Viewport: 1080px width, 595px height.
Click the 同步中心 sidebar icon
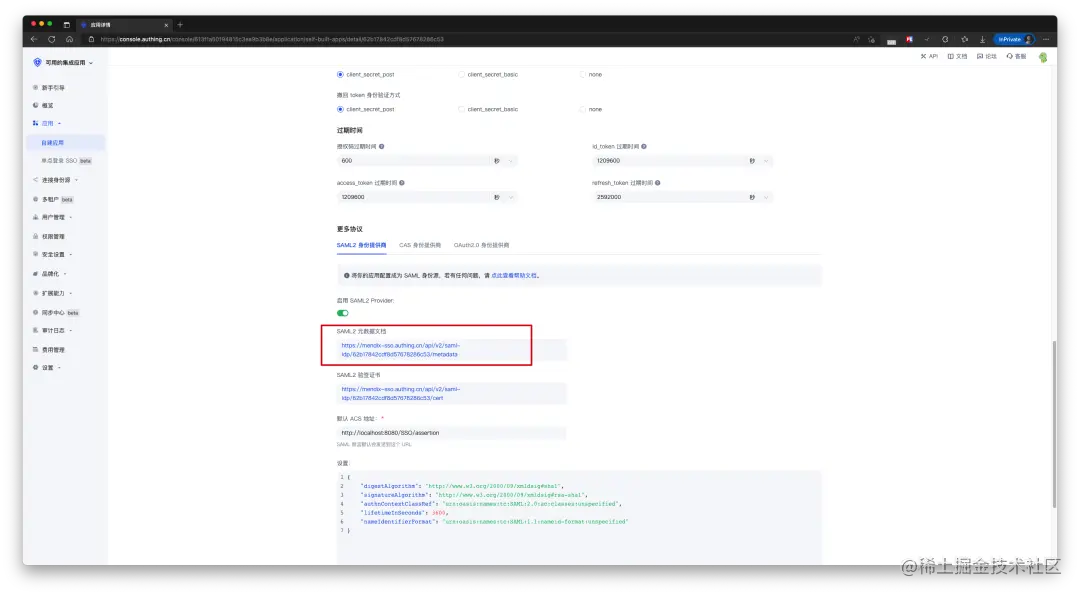click(35, 312)
